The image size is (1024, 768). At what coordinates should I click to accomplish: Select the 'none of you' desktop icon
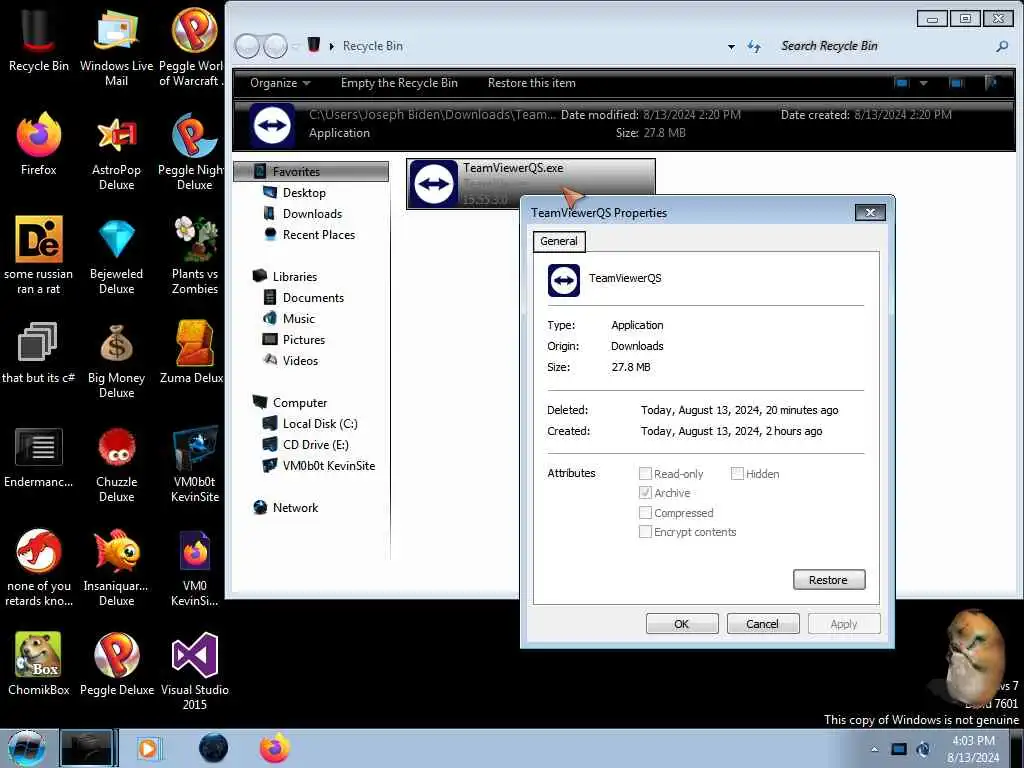[x=39, y=567]
